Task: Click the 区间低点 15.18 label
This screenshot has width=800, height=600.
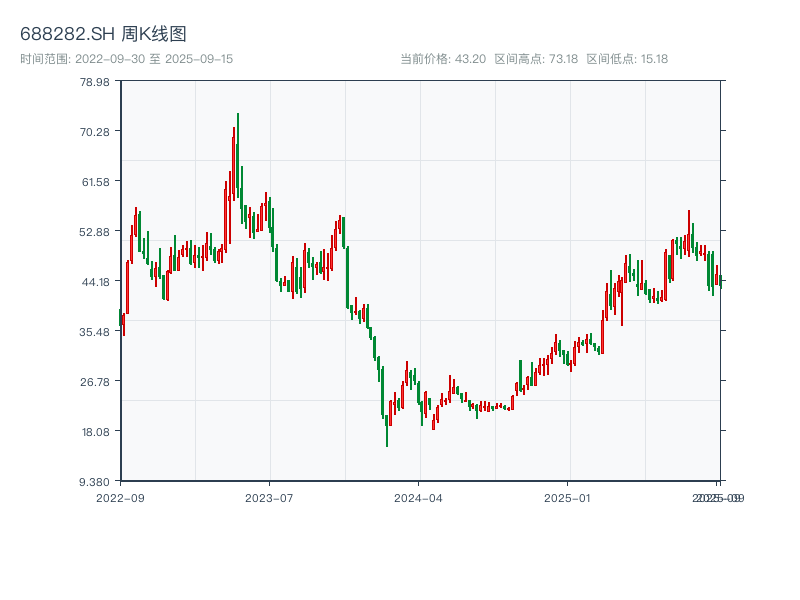Action: tap(627, 59)
